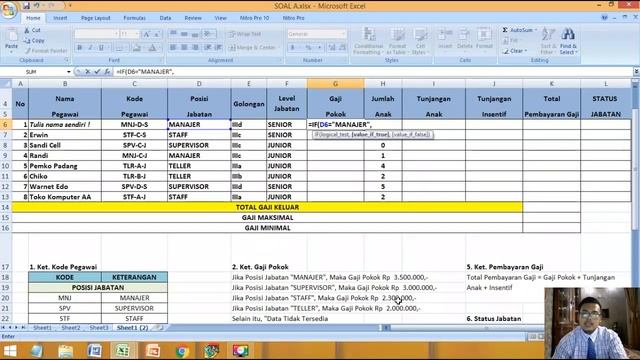
Task: Open the General number format dropdown
Action: 343,34
